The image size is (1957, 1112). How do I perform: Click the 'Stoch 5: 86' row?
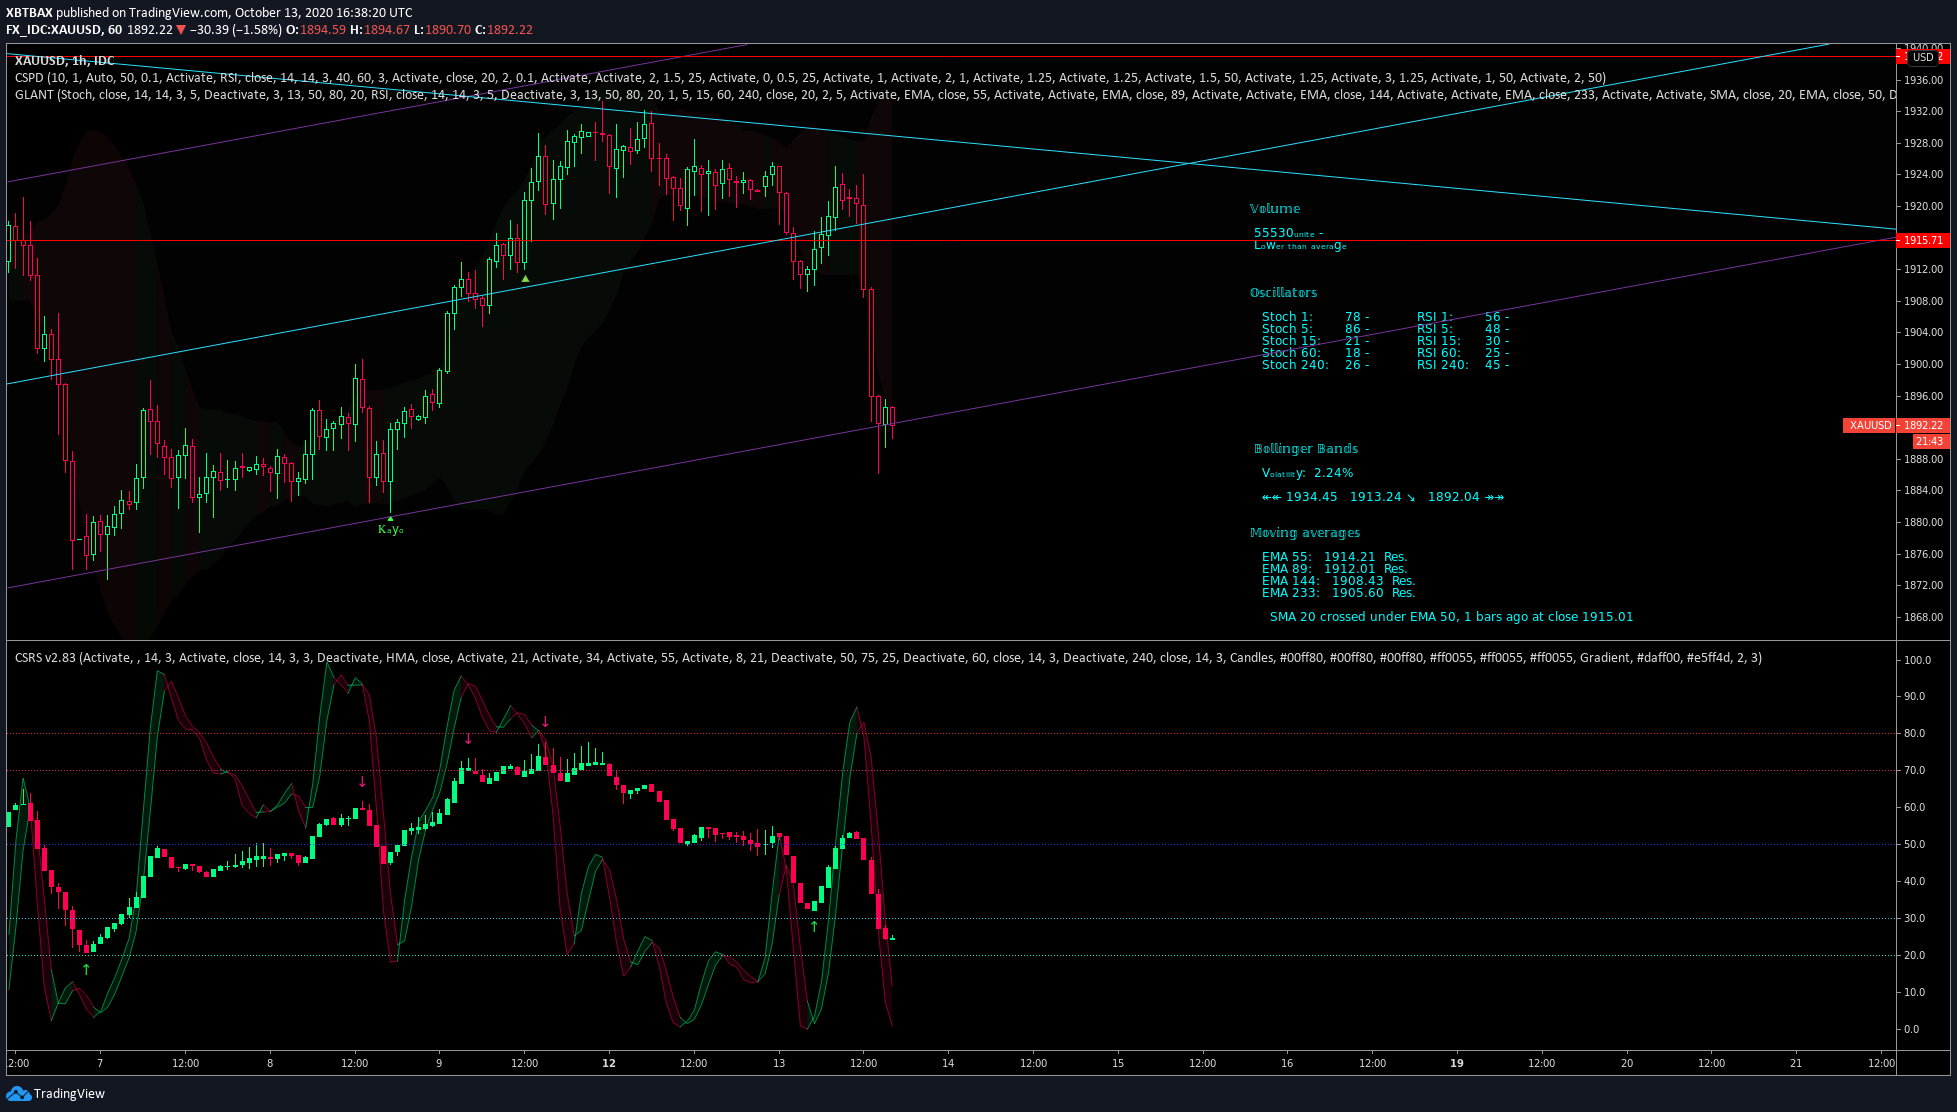coord(1315,329)
